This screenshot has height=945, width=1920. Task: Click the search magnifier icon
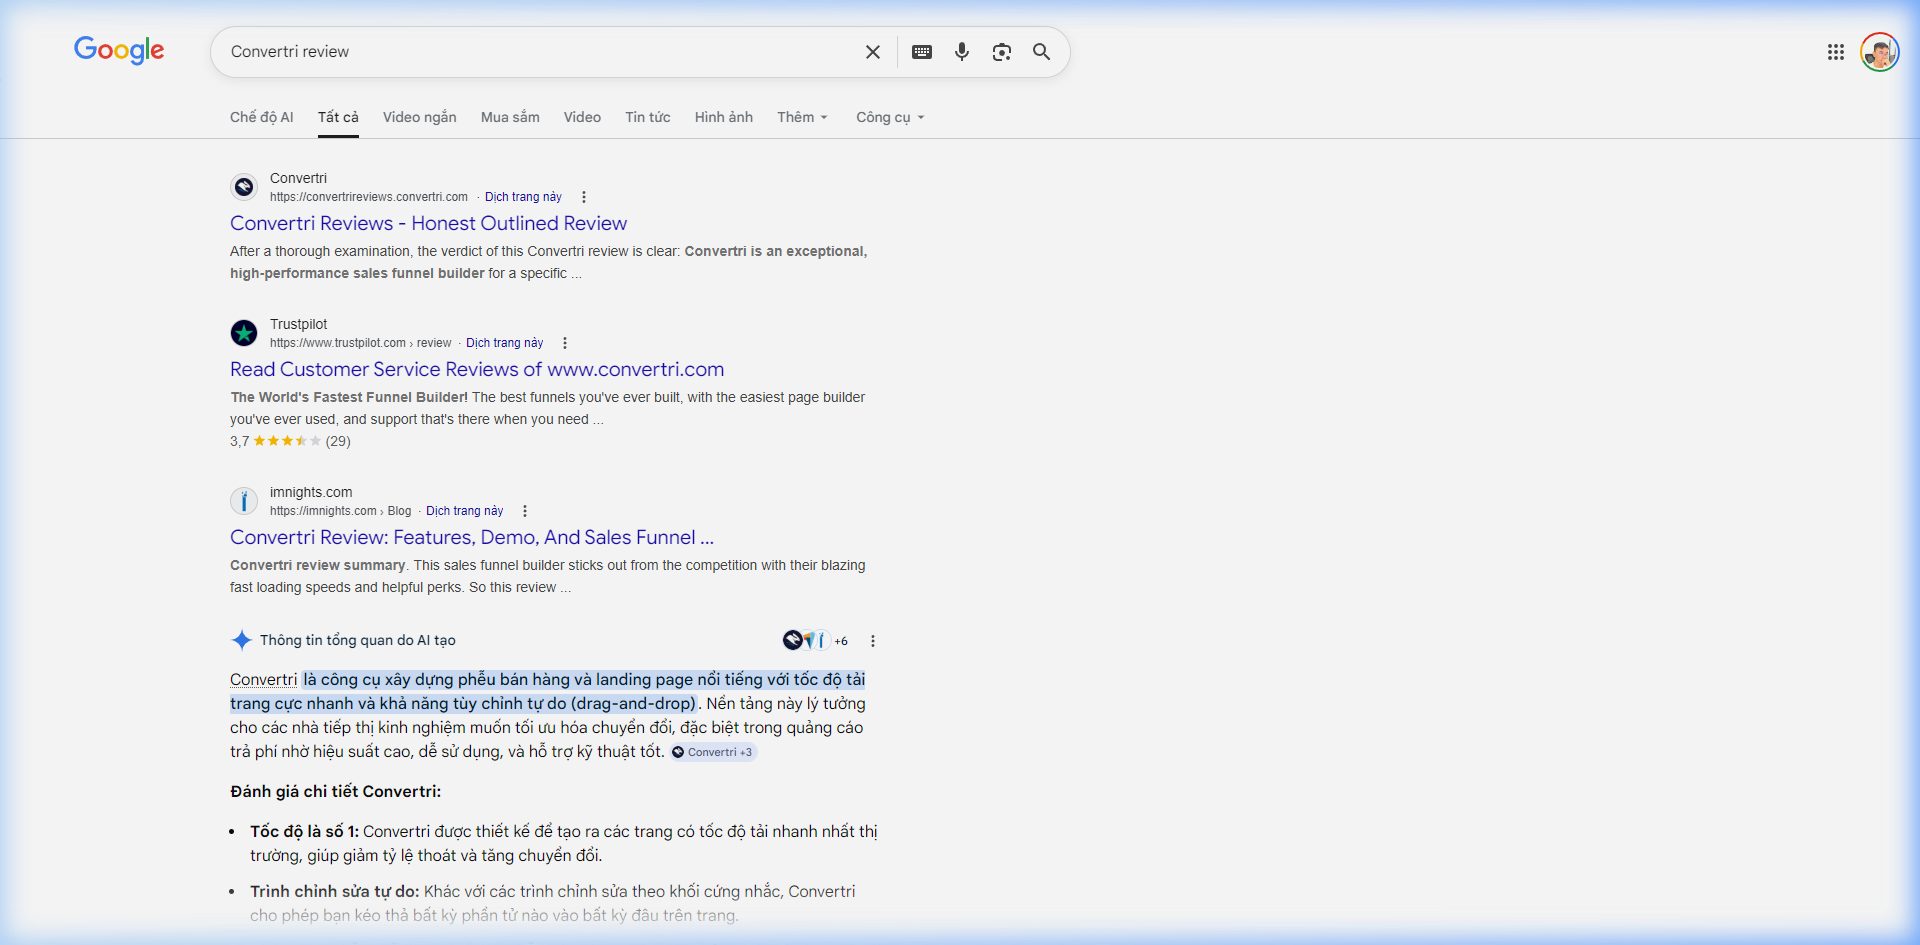[x=1041, y=51]
